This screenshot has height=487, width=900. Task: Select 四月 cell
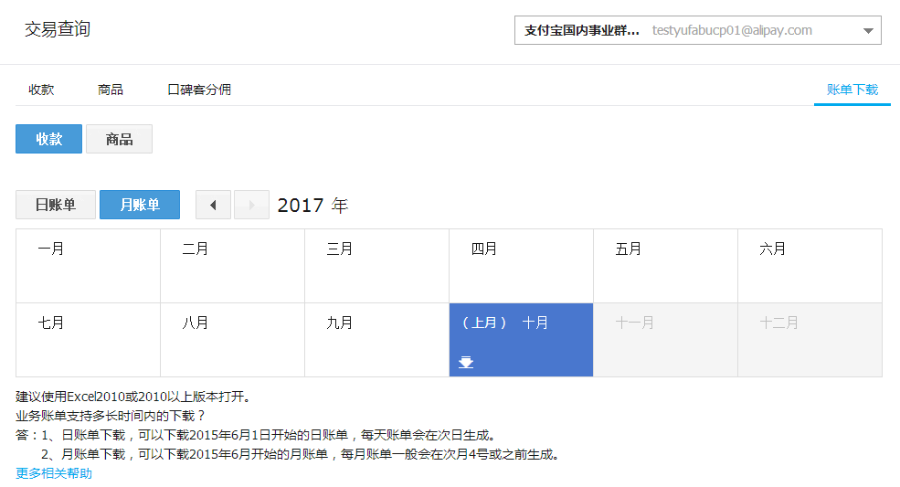click(x=521, y=266)
